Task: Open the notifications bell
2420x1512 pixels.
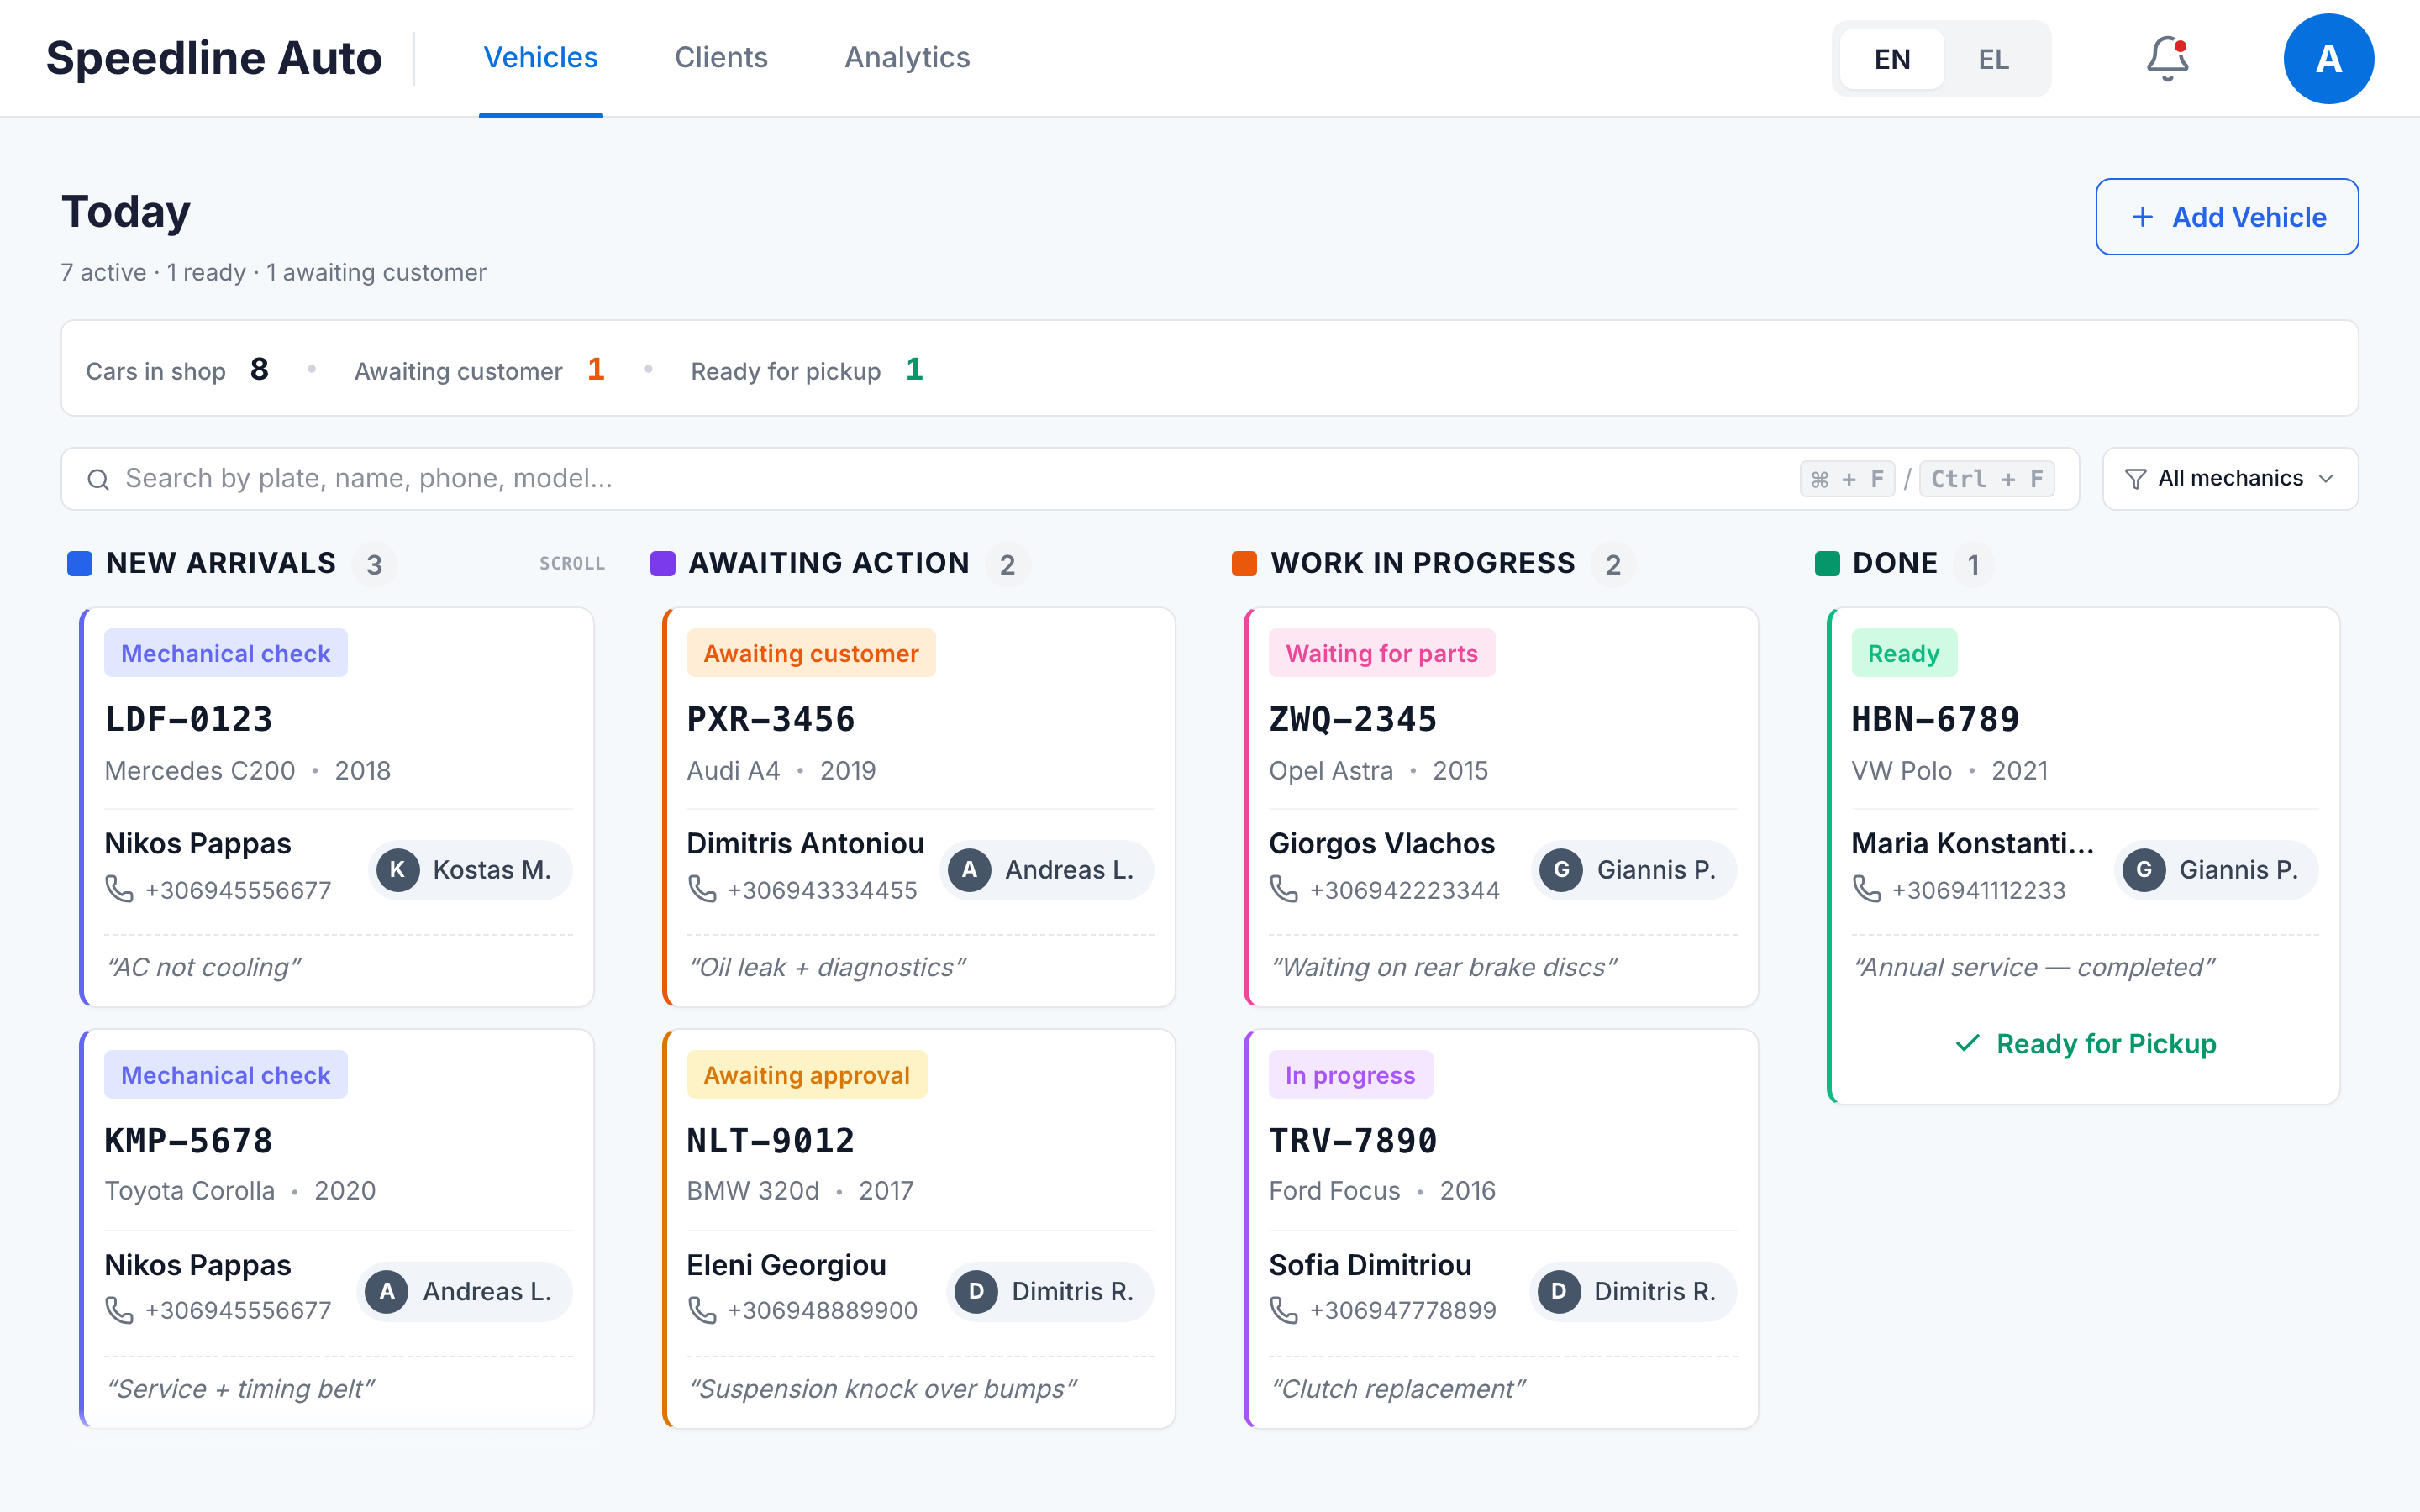Action: pos(2167,58)
